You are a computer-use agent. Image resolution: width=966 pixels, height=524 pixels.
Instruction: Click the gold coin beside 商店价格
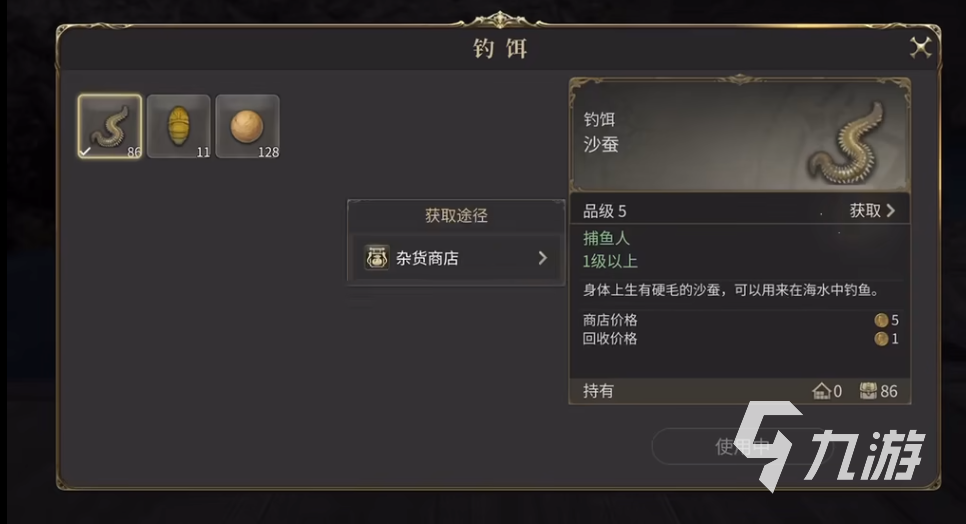tap(881, 320)
